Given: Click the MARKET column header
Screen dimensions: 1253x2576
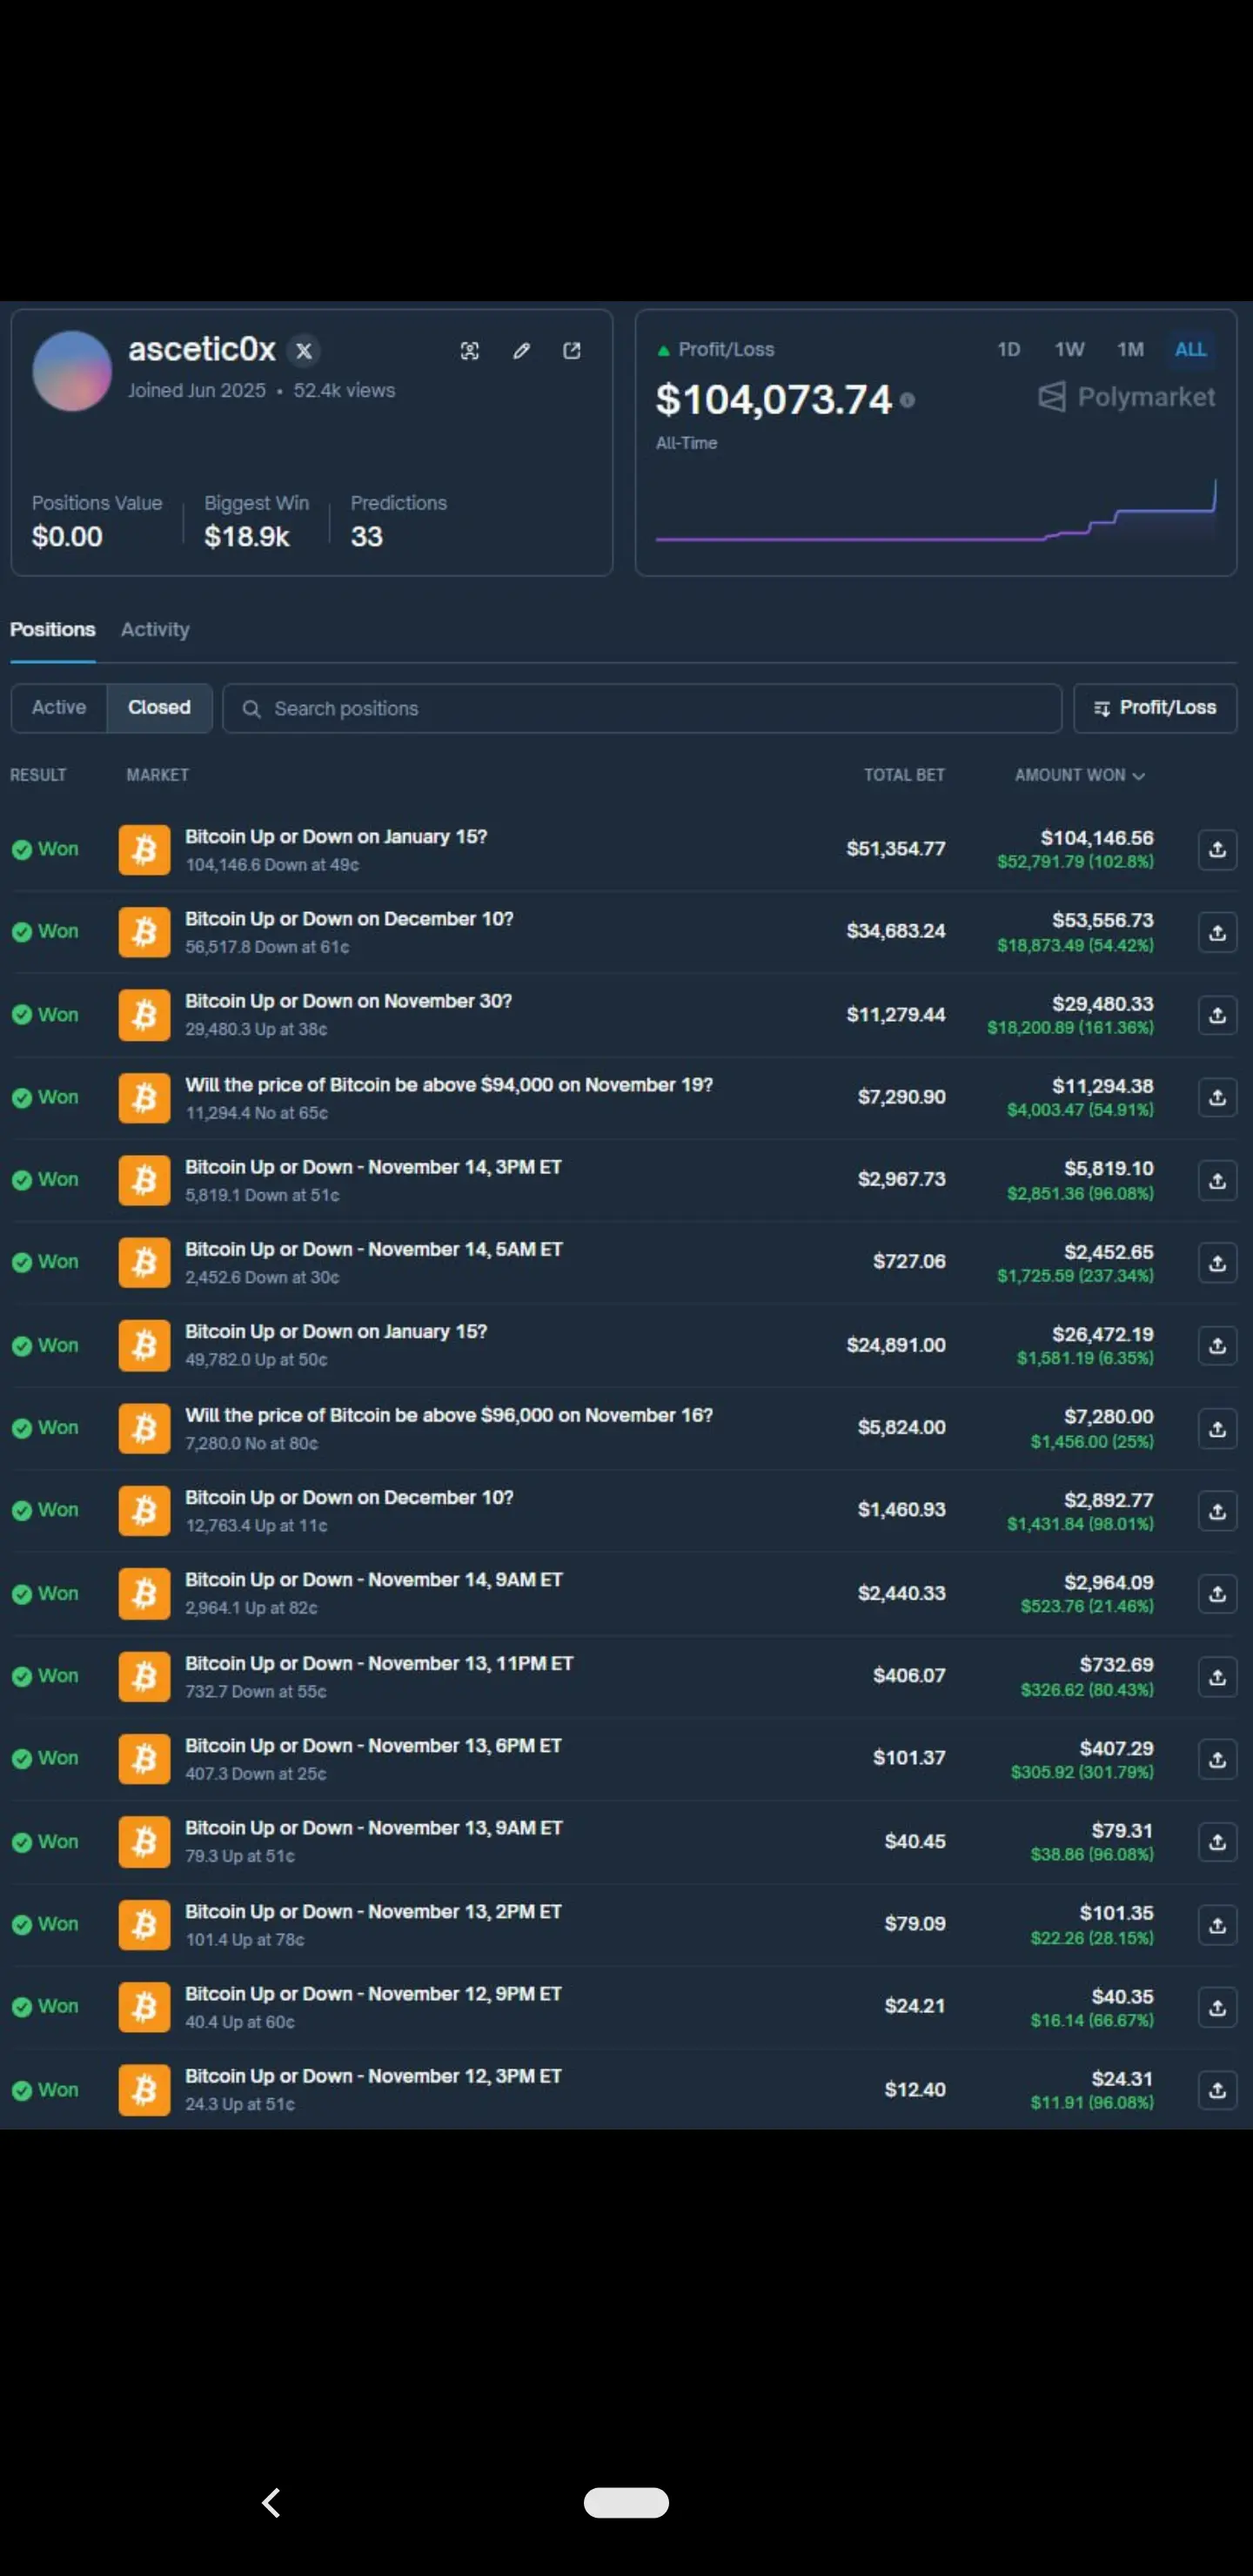Looking at the screenshot, I should click(157, 775).
